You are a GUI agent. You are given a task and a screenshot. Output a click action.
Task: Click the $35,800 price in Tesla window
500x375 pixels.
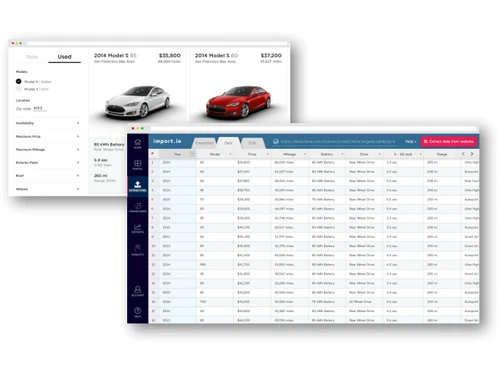click(170, 55)
